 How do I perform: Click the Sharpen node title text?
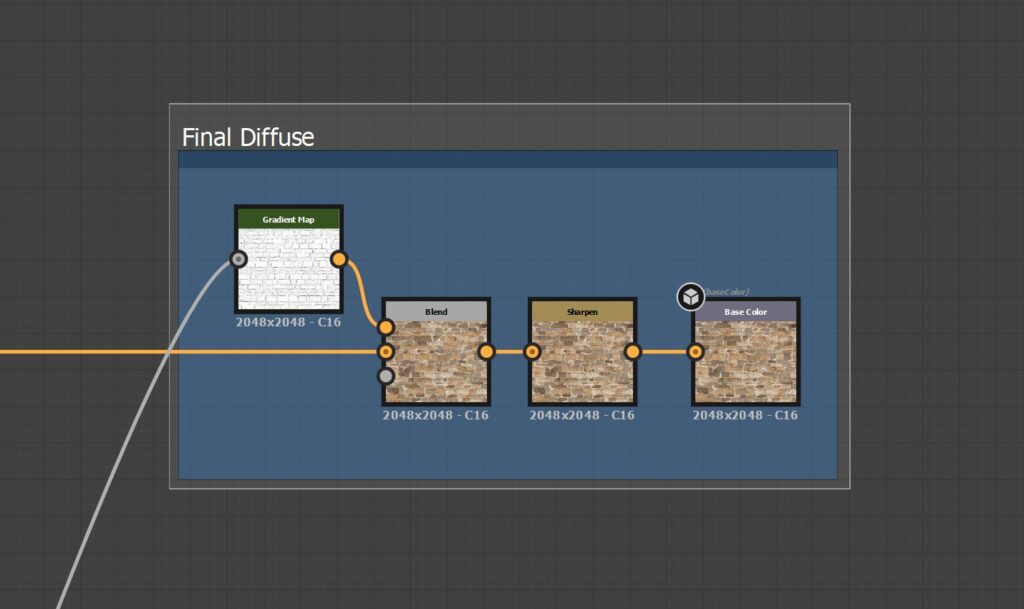tap(582, 312)
